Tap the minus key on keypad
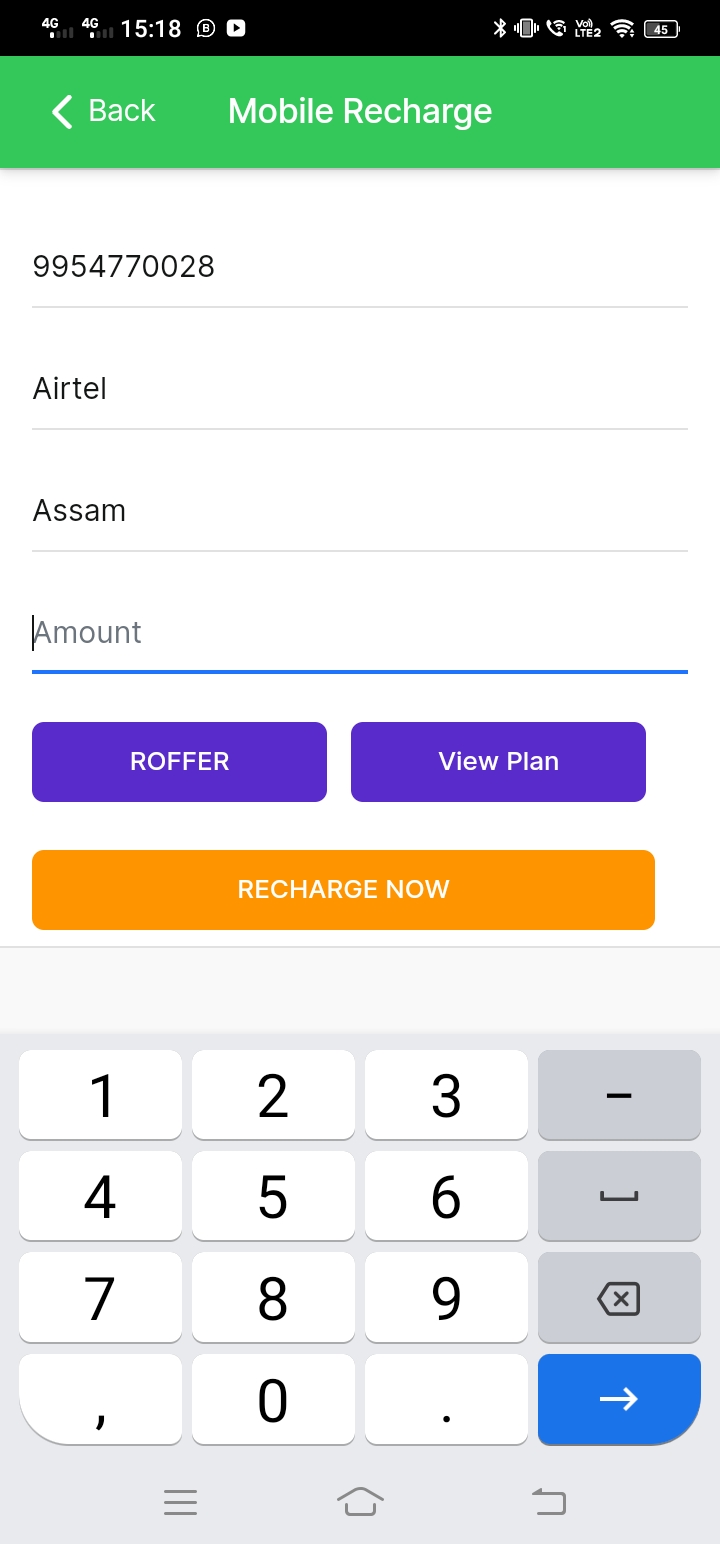Image resolution: width=720 pixels, height=1544 pixels. [619, 1095]
